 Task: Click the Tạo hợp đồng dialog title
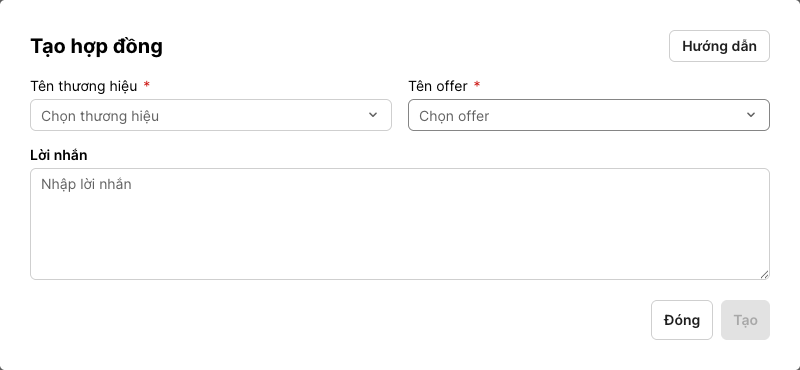pos(96,46)
